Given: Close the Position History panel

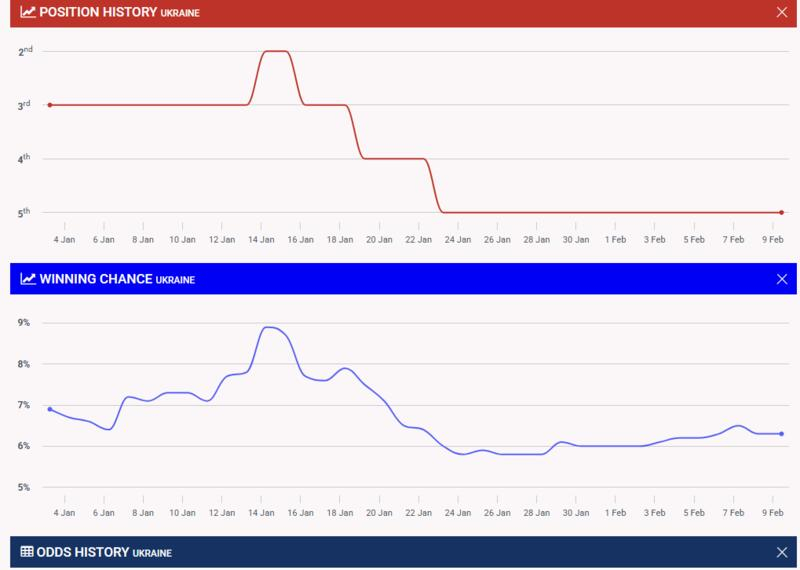Looking at the screenshot, I should pyautogui.click(x=782, y=12).
